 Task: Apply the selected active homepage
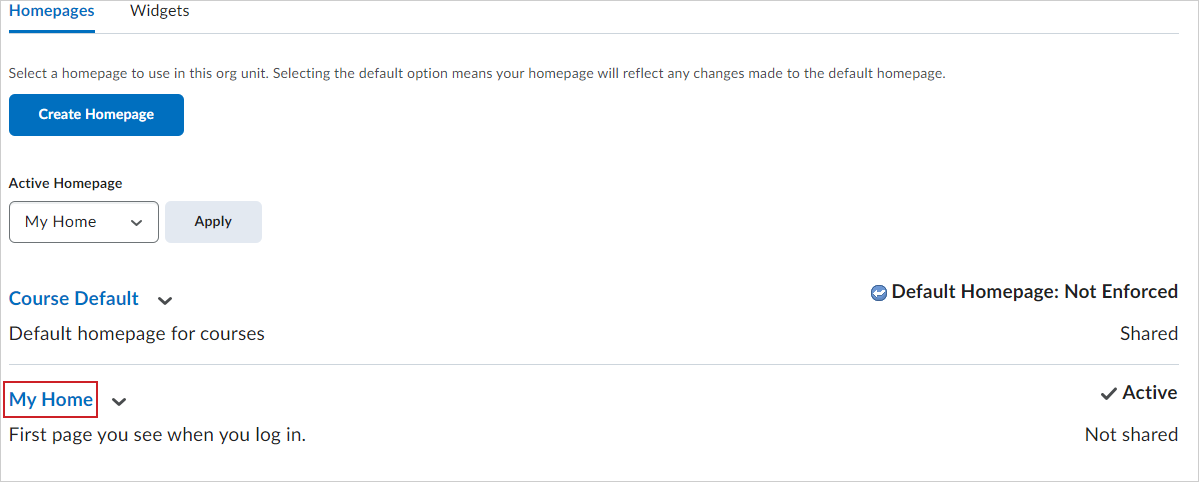click(213, 222)
